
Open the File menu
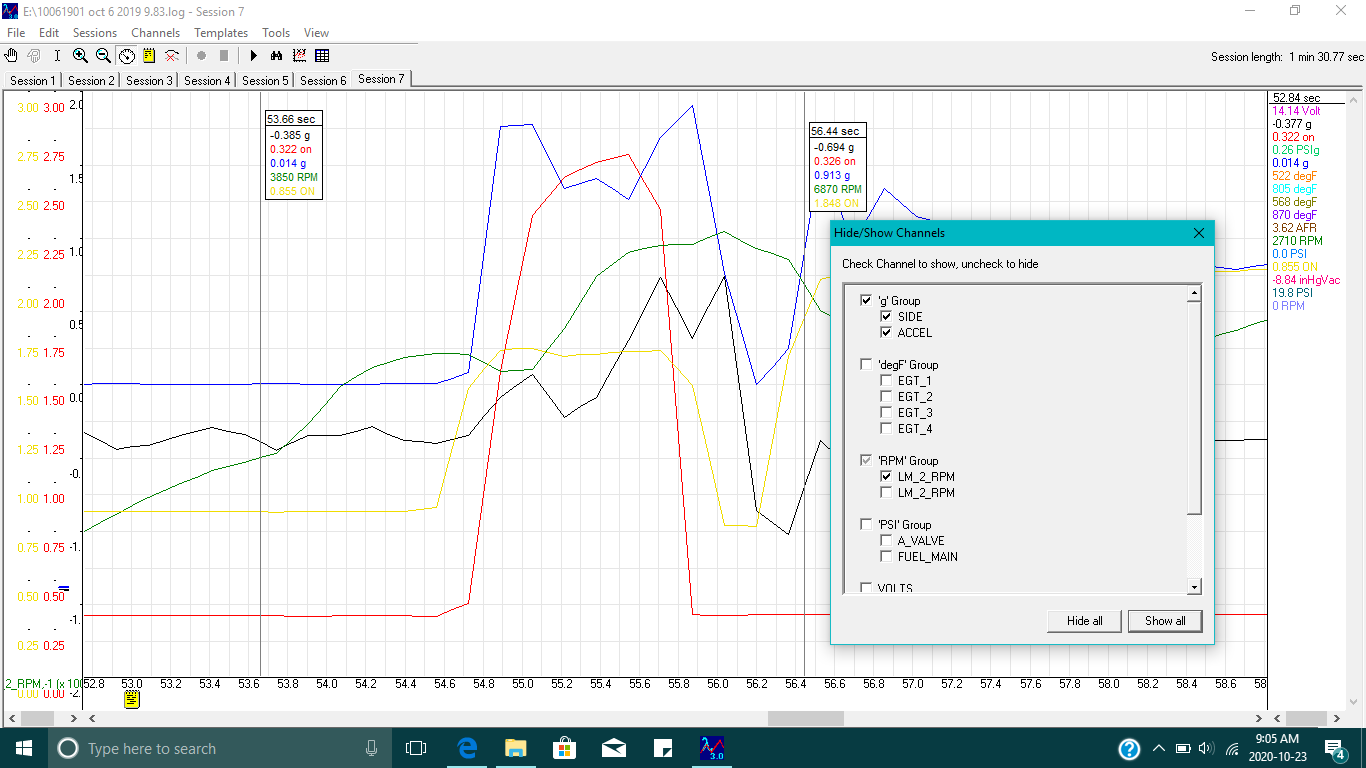click(16, 33)
